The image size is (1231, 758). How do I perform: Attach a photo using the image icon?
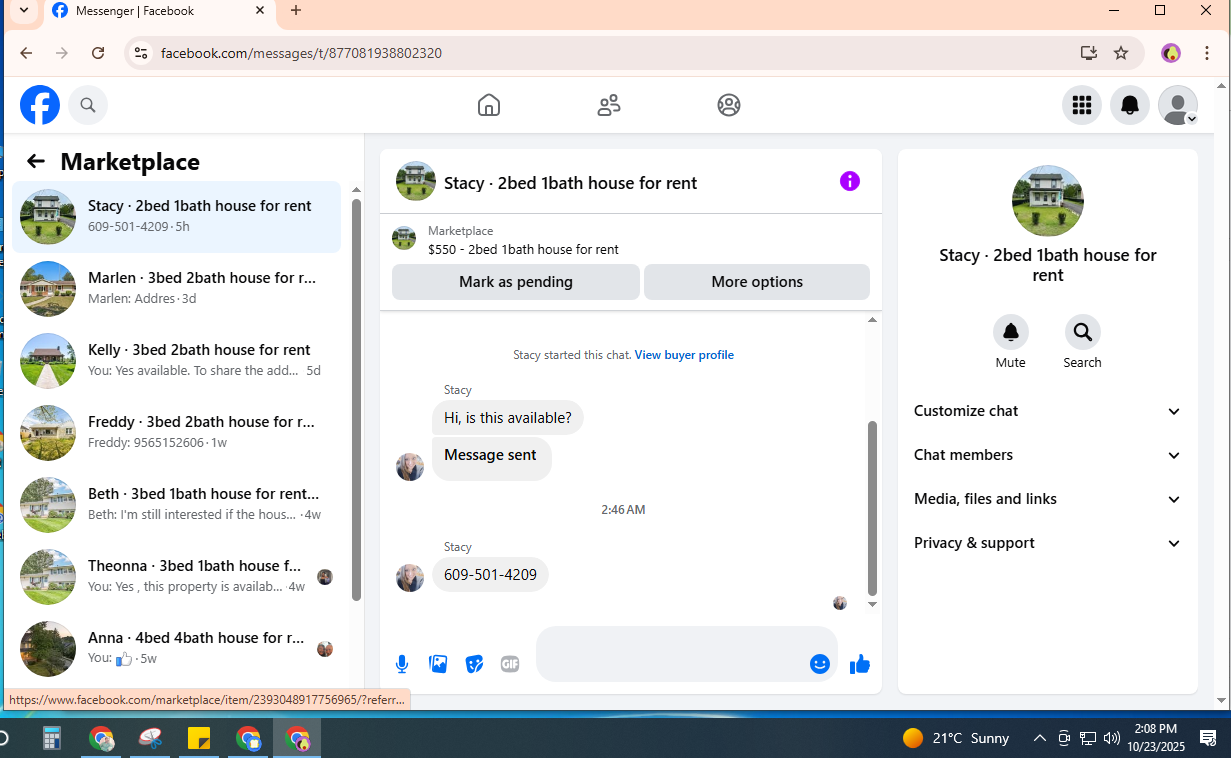point(438,664)
